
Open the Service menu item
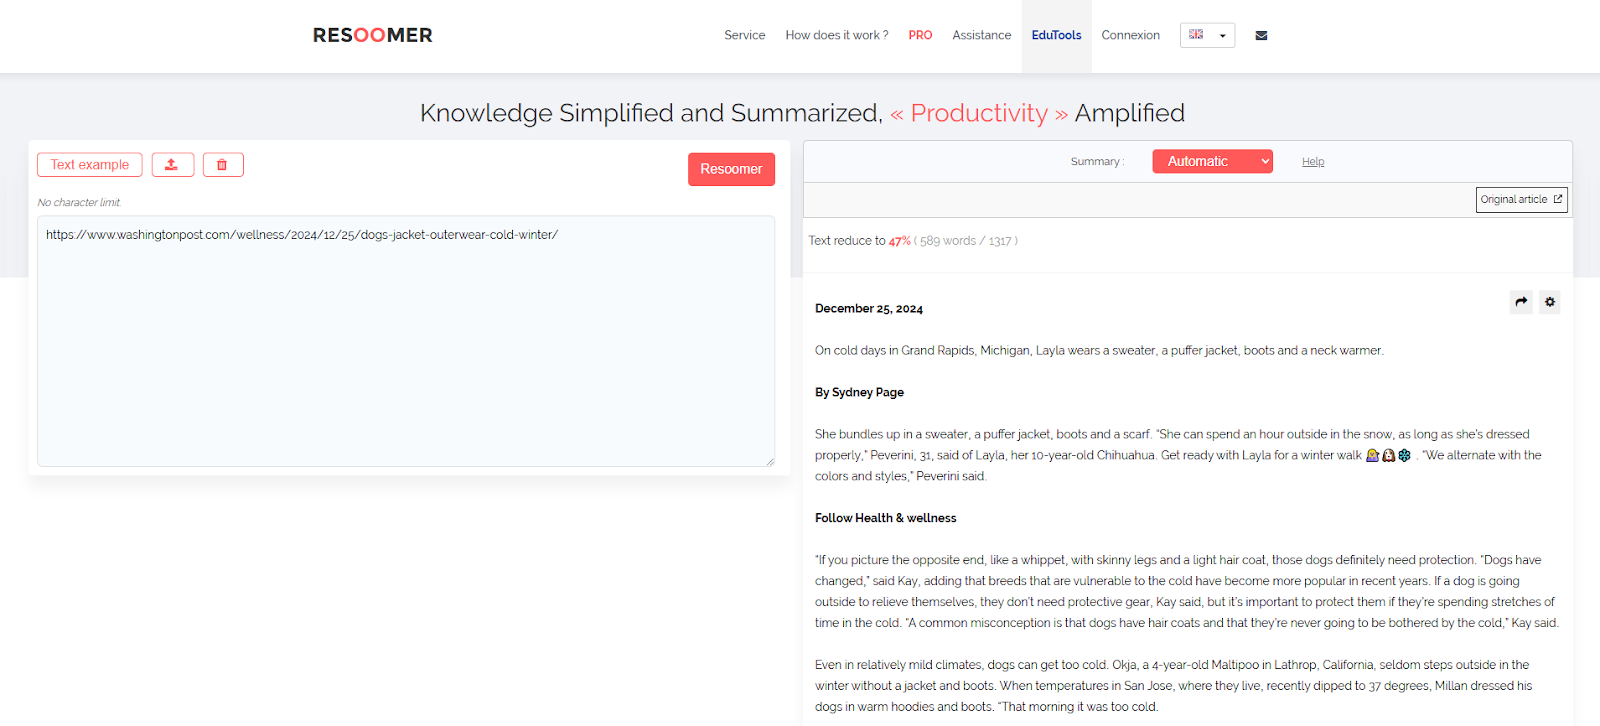point(745,35)
